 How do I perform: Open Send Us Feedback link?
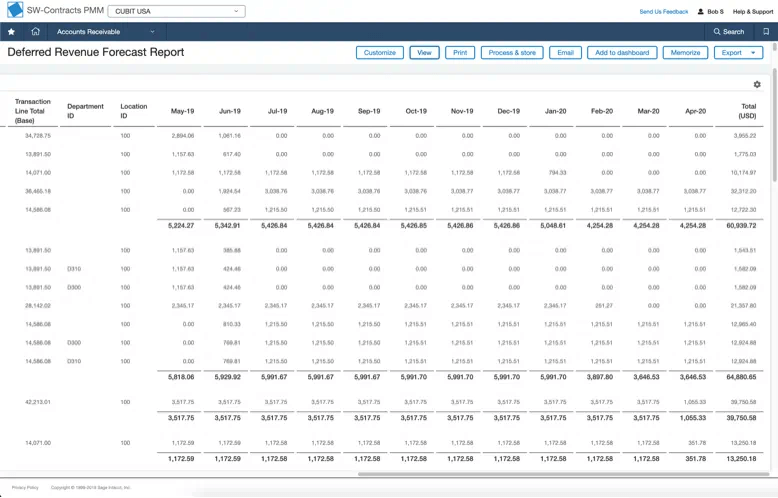(663, 11)
